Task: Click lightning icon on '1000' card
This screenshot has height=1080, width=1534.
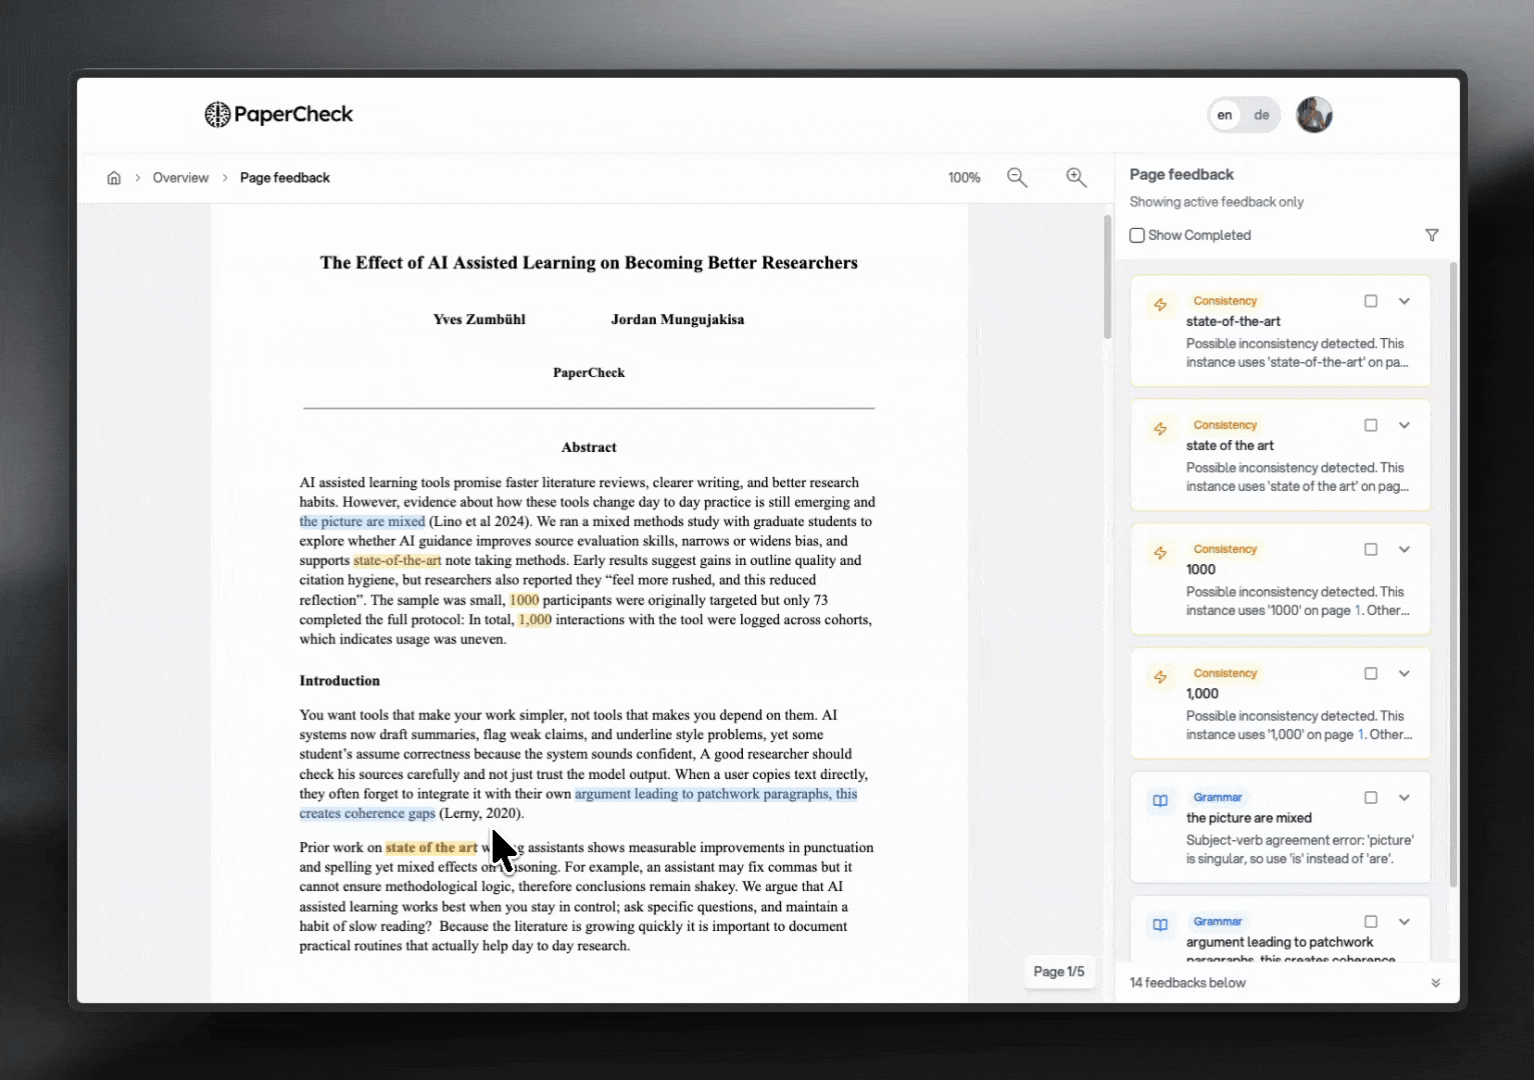Action: (1160, 553)
